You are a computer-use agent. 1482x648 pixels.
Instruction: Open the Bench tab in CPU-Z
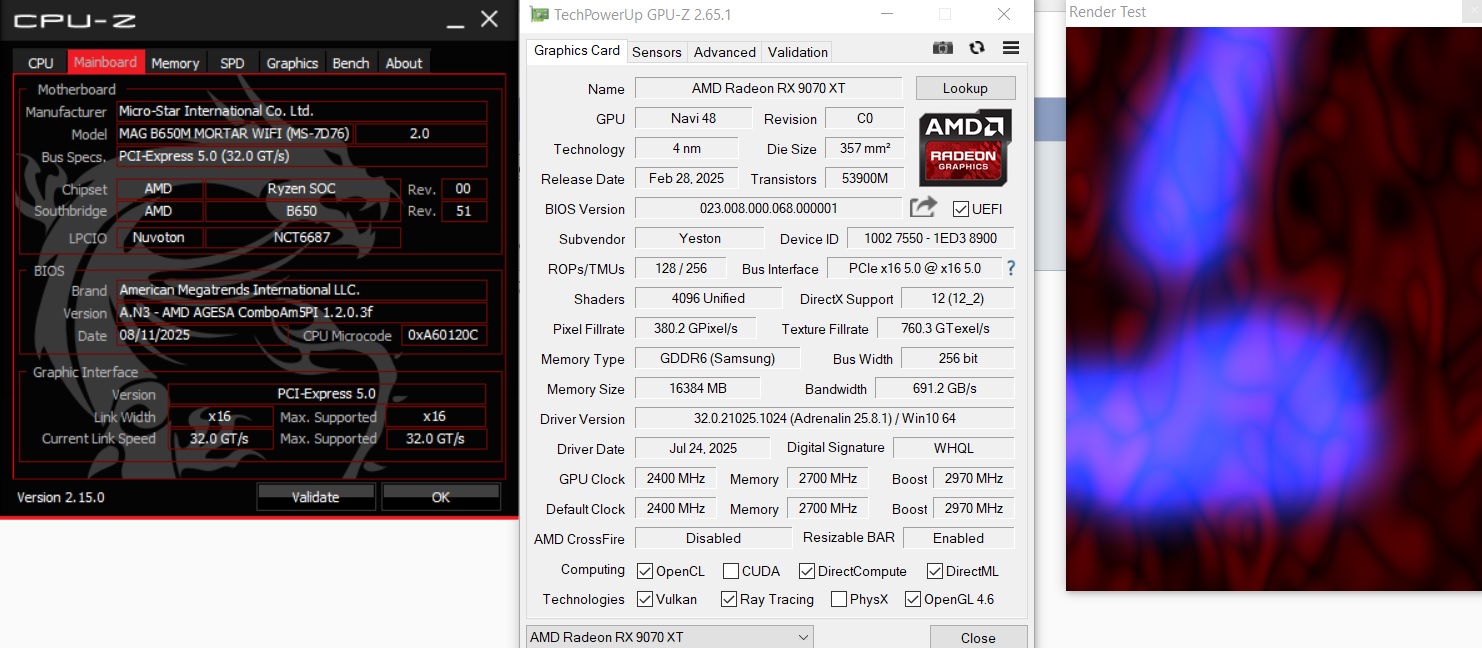[351, 62]
